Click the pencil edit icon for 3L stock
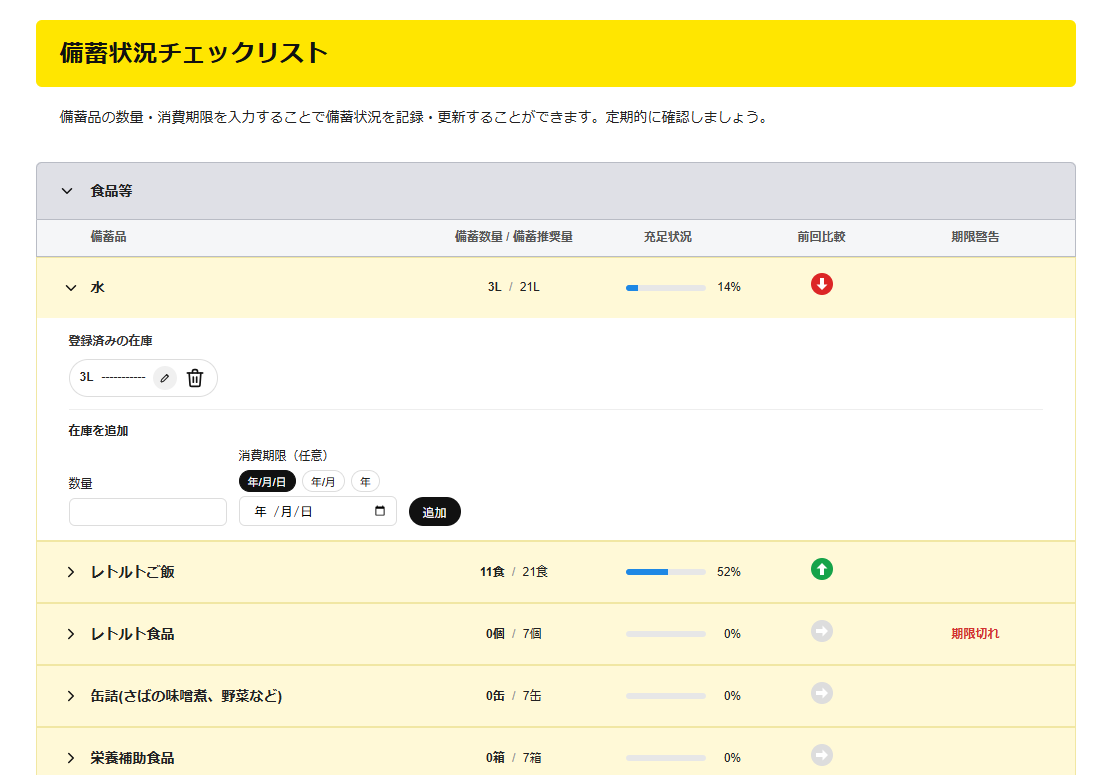 165,378
